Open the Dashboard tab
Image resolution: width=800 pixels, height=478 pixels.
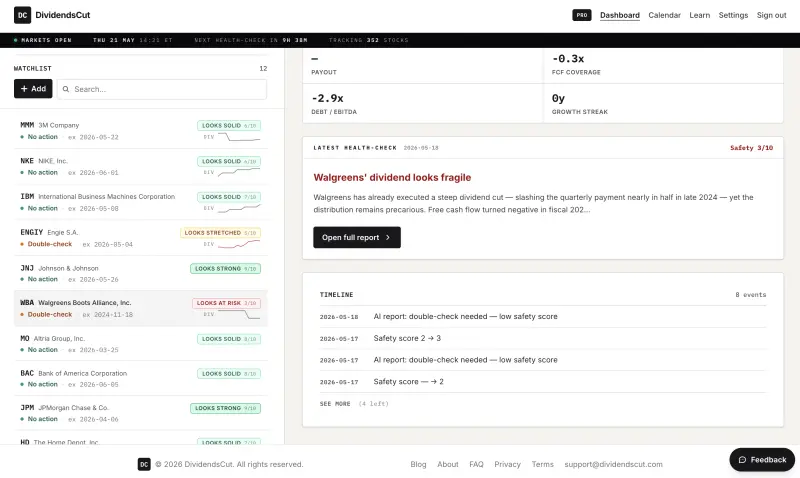point(619,15)
